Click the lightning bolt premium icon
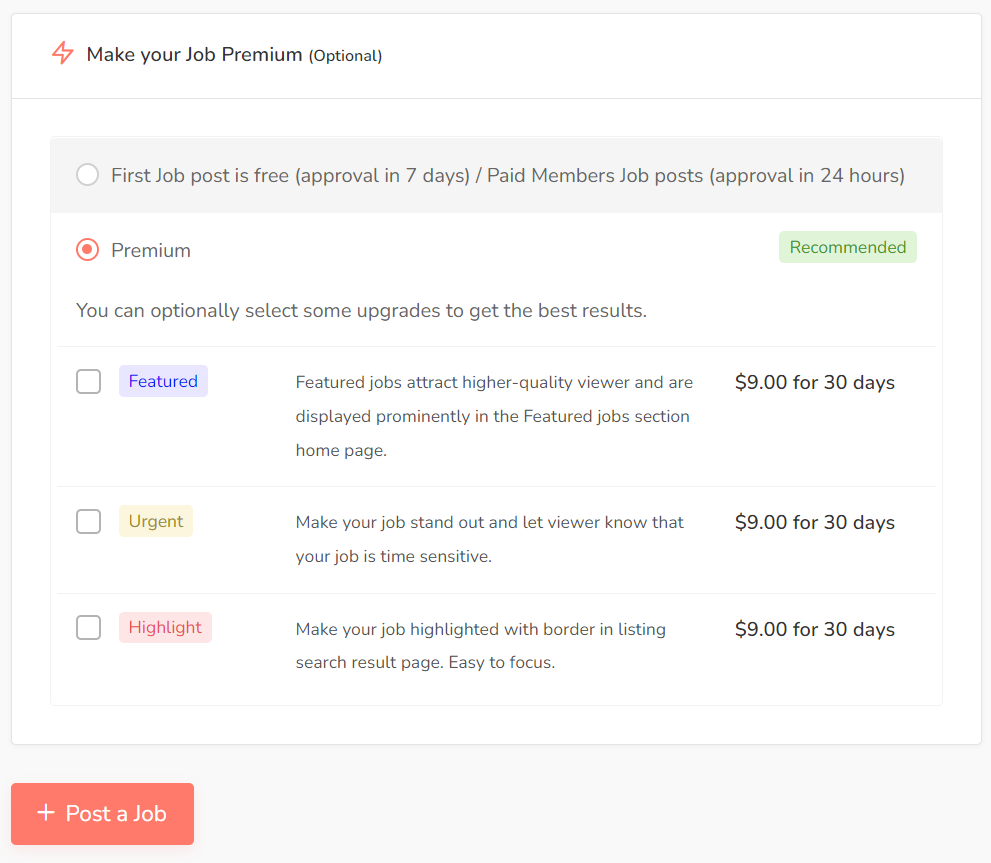The width and height of the screenshot is (991, 863). pyautogui.click(x=63, y=53)
